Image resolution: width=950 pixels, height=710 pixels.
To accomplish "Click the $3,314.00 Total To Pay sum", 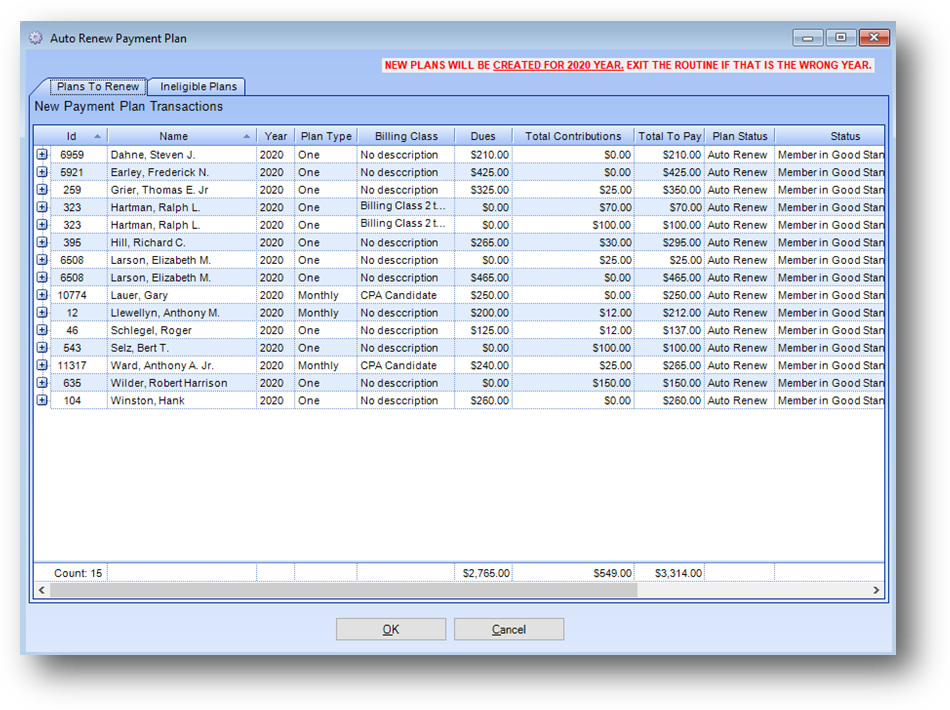I will (669, 573).
